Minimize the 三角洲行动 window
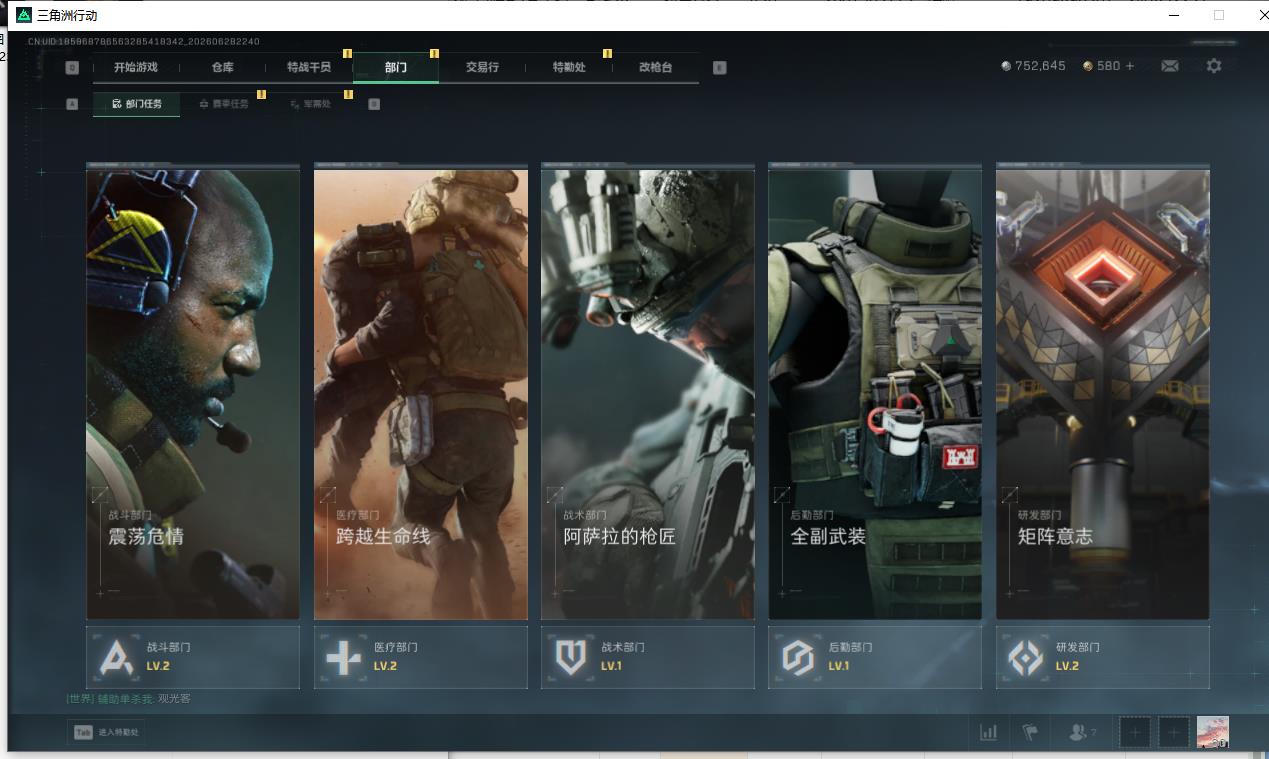This screenshot has width=1269, height=759. [1174, 15]
